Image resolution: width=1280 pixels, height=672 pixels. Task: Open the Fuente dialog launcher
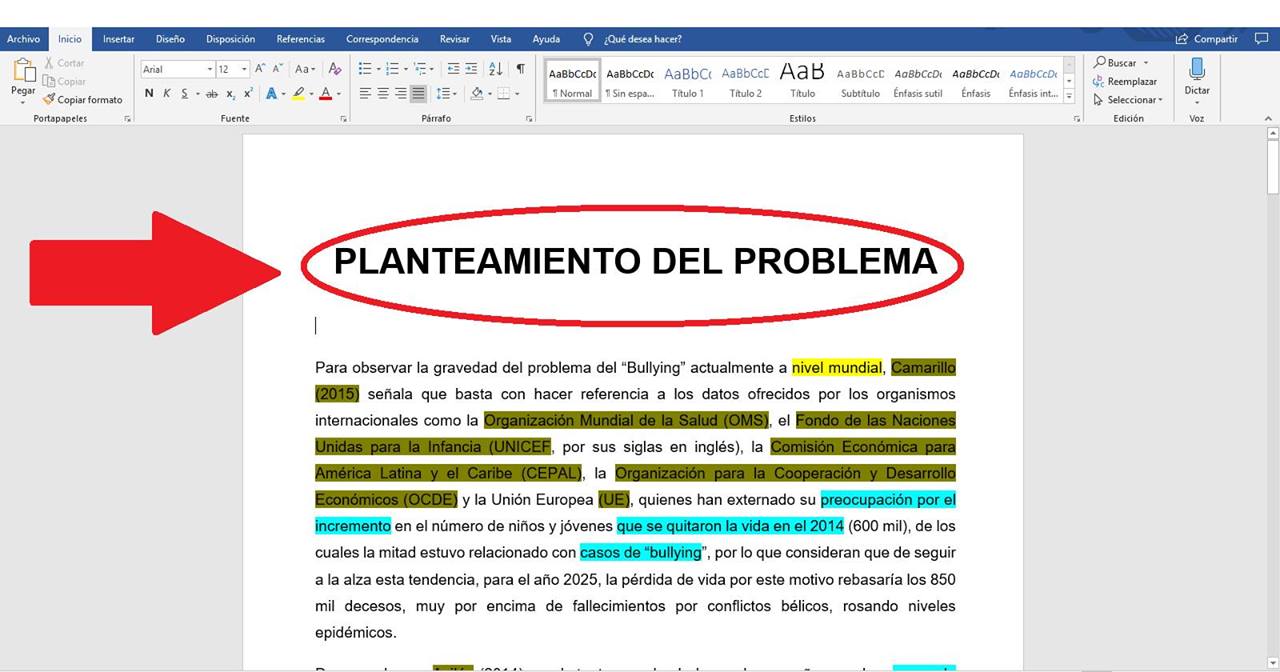[x=343, y=119]
